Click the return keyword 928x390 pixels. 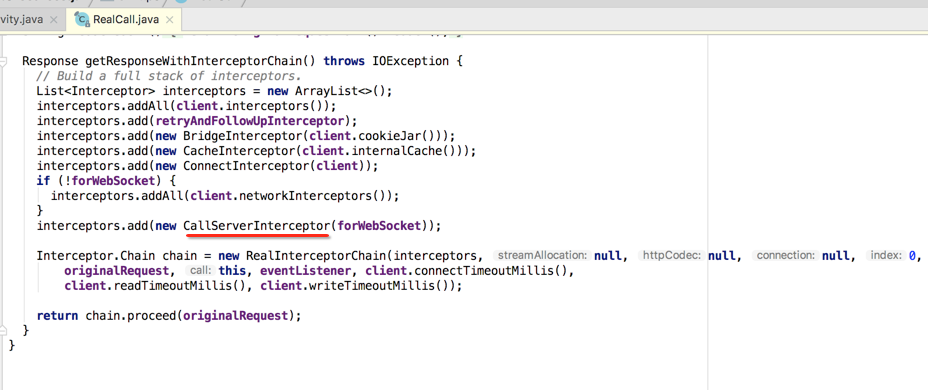(x=57, y=315)
